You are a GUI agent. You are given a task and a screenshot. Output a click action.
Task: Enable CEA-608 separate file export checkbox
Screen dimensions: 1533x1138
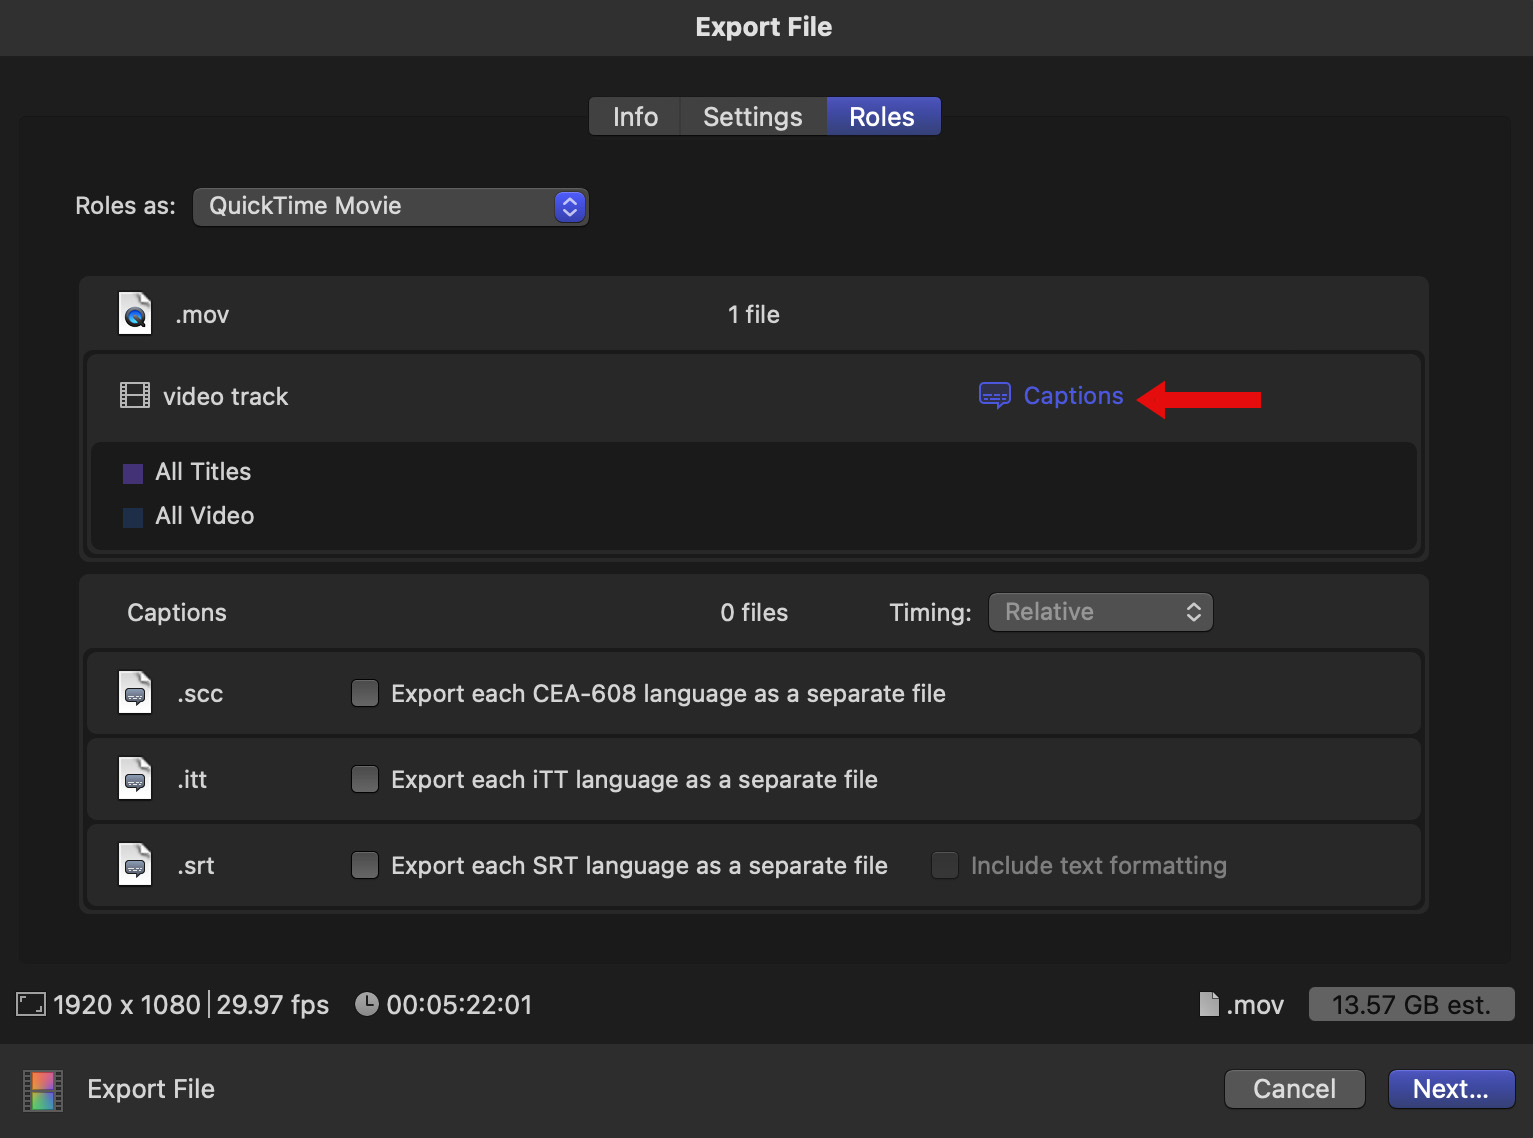click(365, 693)
